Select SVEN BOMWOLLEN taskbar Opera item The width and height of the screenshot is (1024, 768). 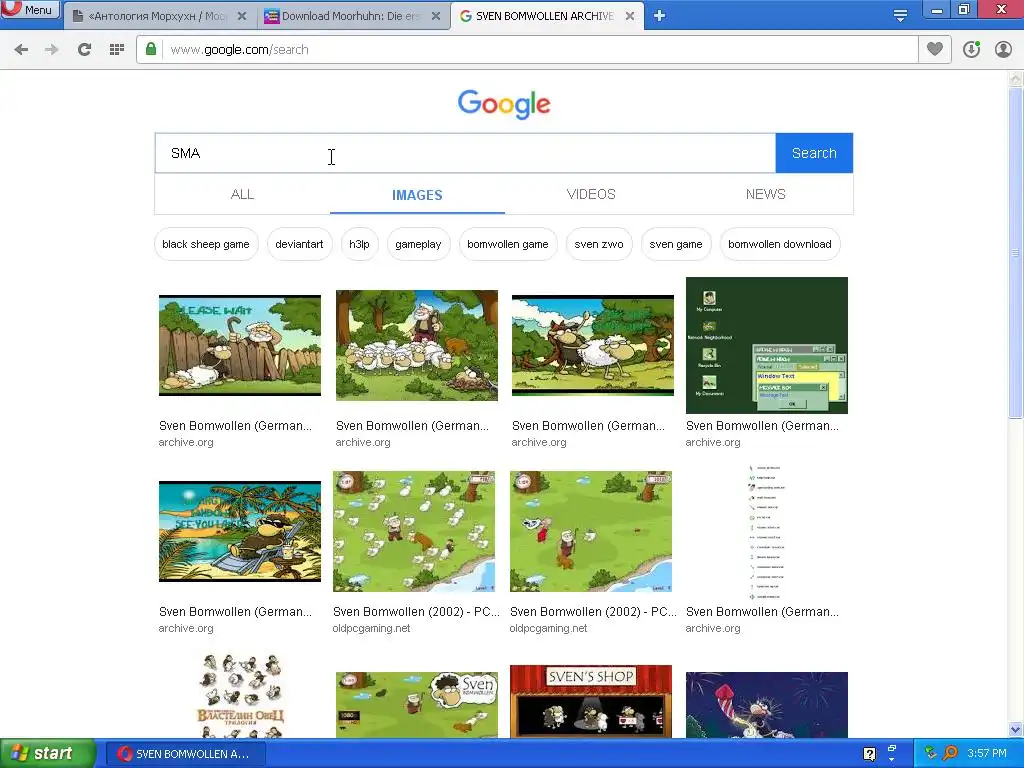[x=185, y=754]
